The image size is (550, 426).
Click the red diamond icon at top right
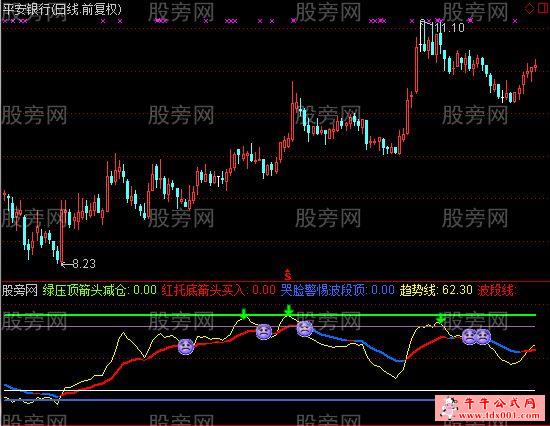click(x=530, y=8)
